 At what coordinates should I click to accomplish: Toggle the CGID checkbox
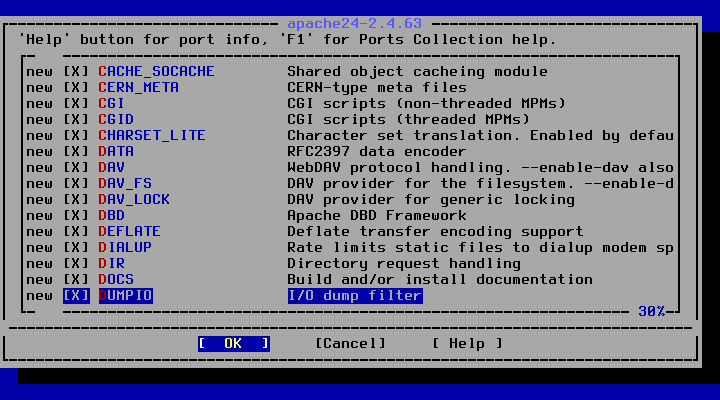click(76, 120)
